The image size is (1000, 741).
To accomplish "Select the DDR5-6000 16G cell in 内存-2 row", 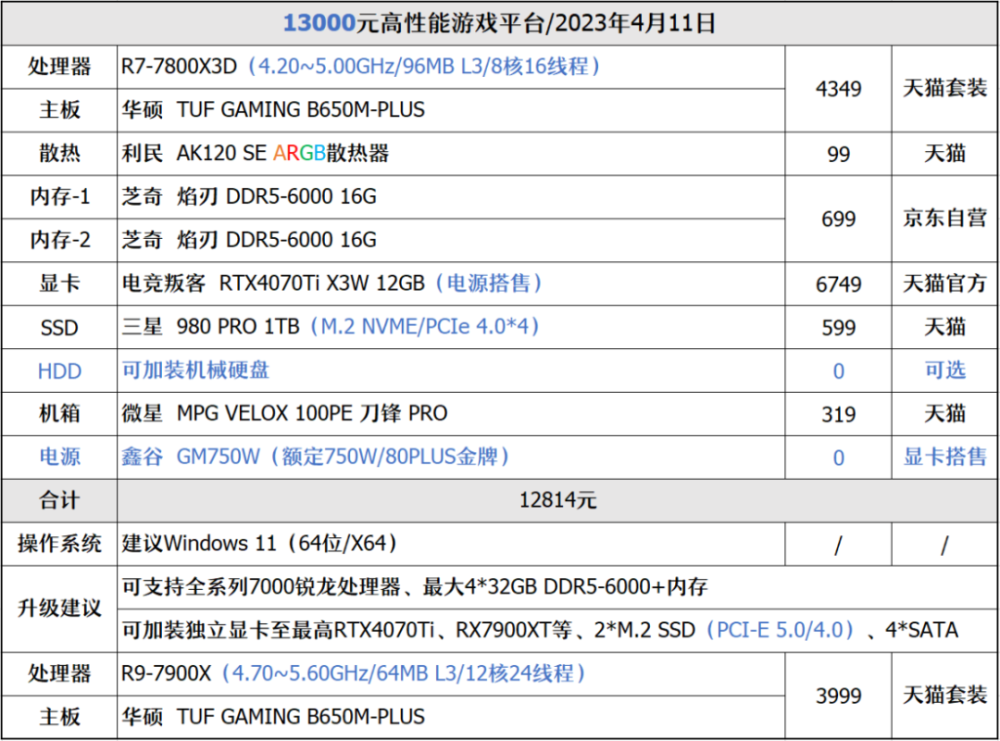I will 451,240.
